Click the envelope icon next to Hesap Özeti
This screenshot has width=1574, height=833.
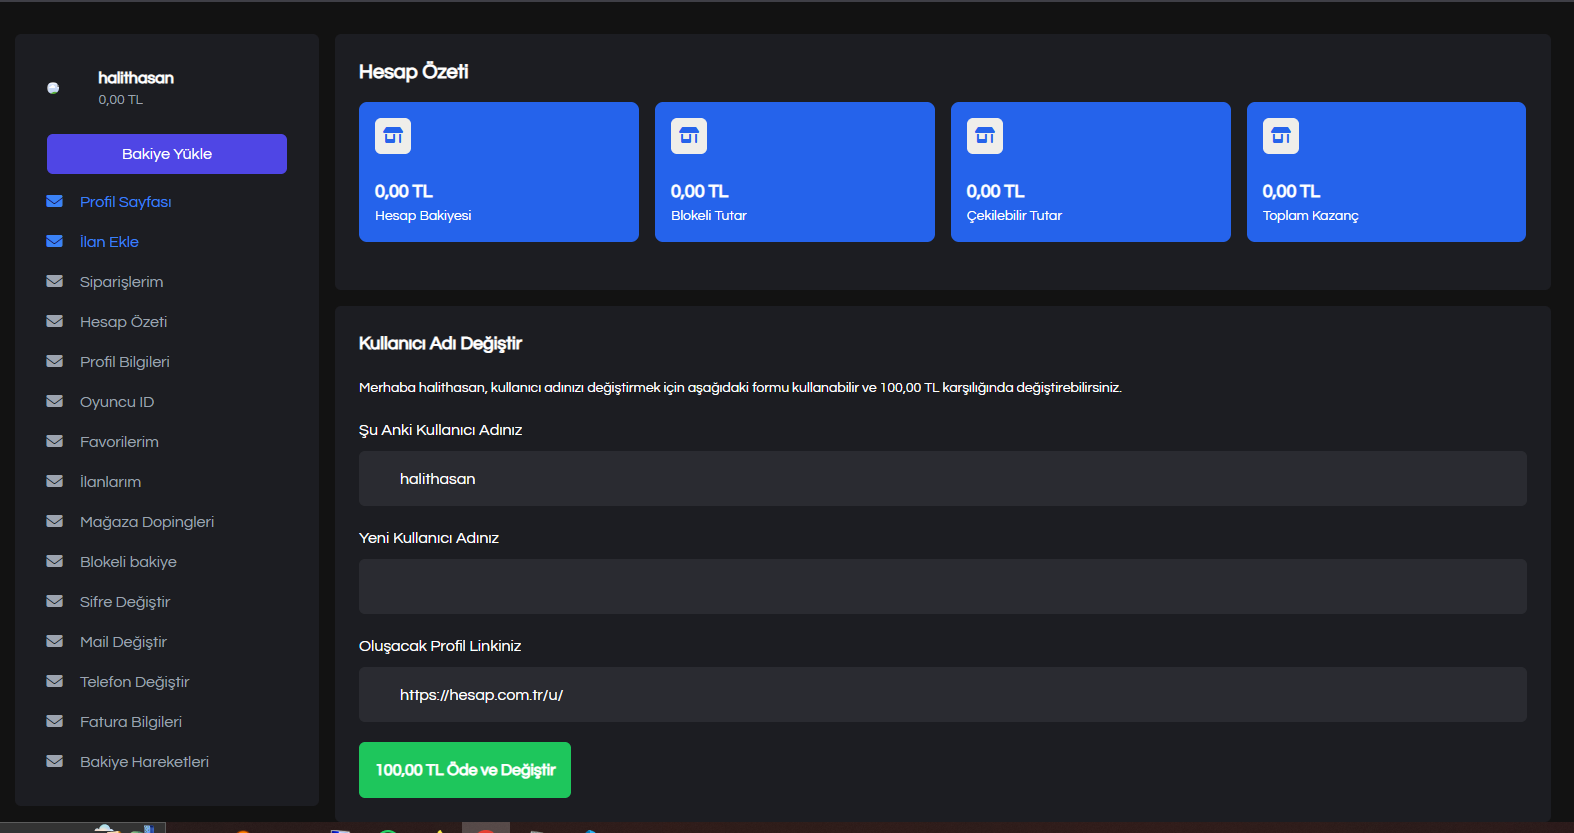tap(55, 321)
